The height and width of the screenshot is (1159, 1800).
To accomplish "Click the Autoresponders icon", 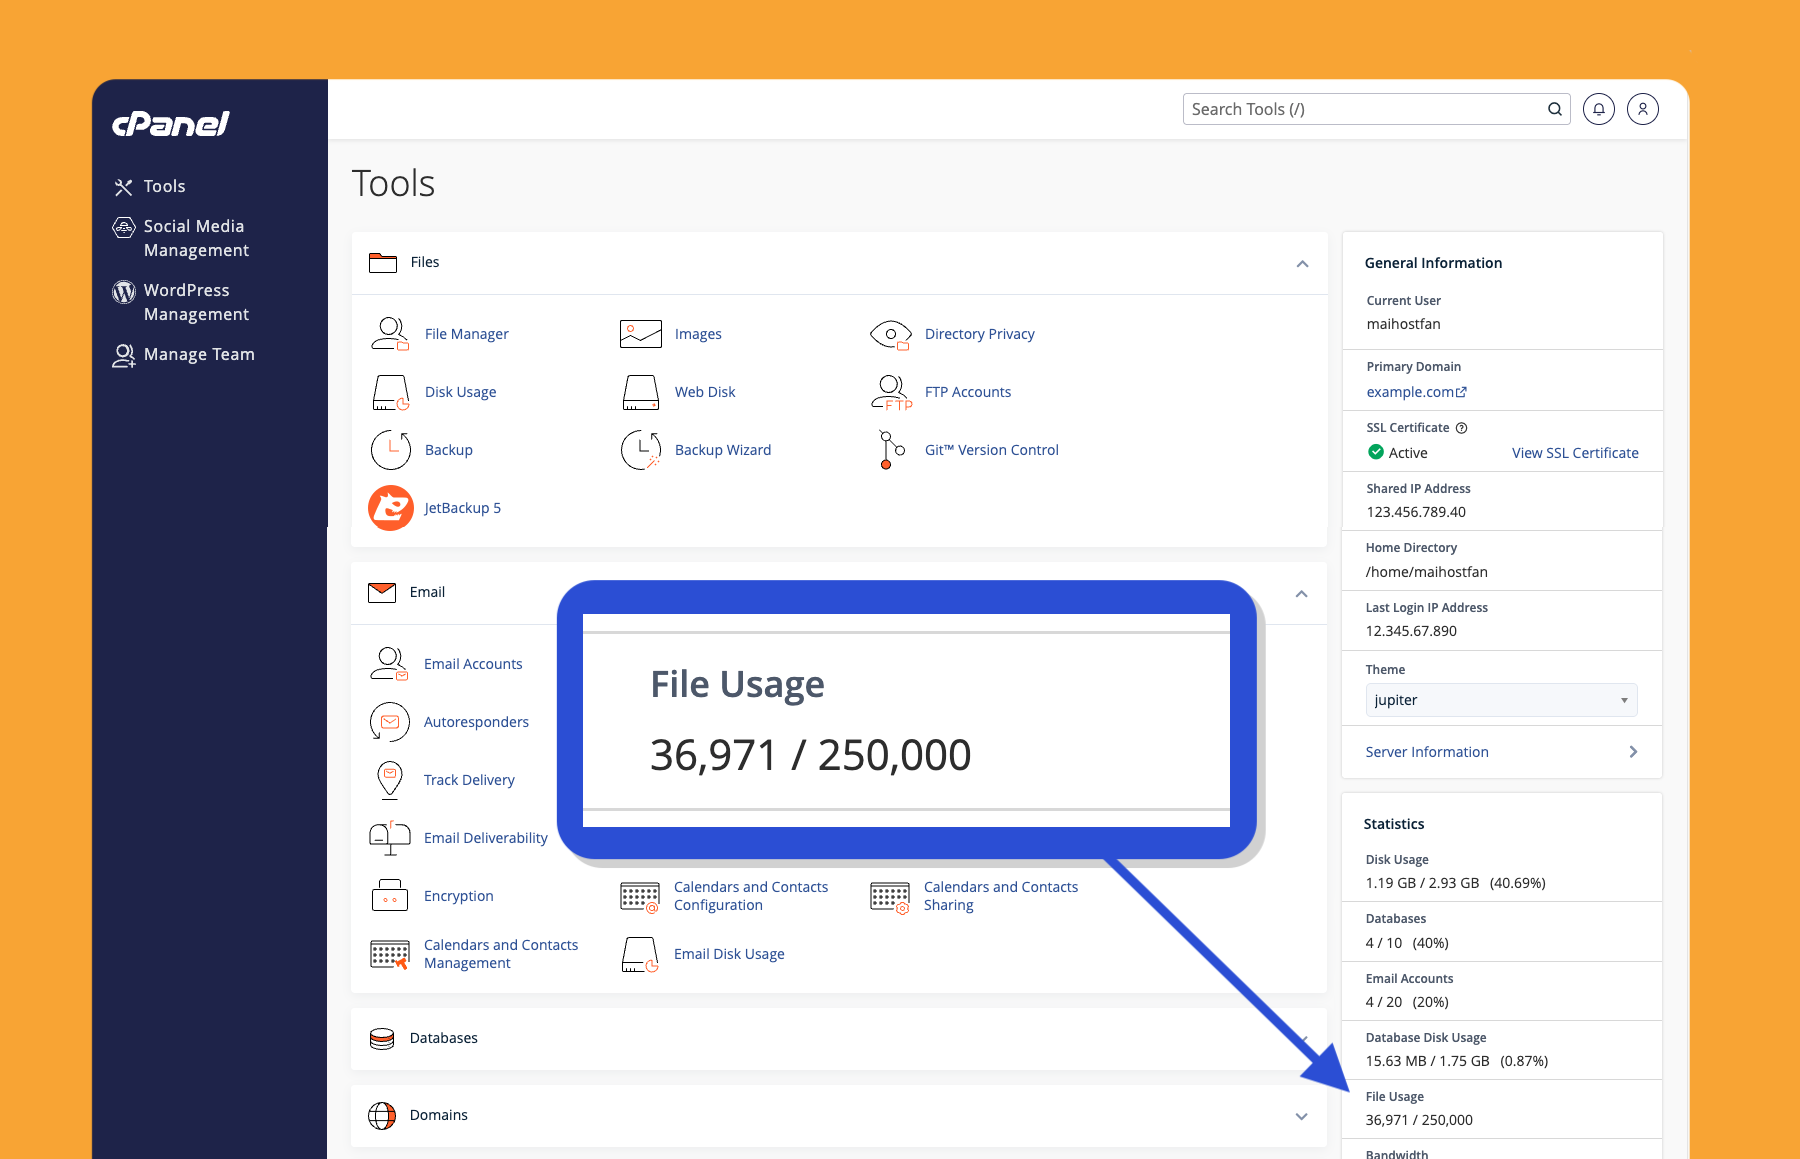I will point(390,722).
